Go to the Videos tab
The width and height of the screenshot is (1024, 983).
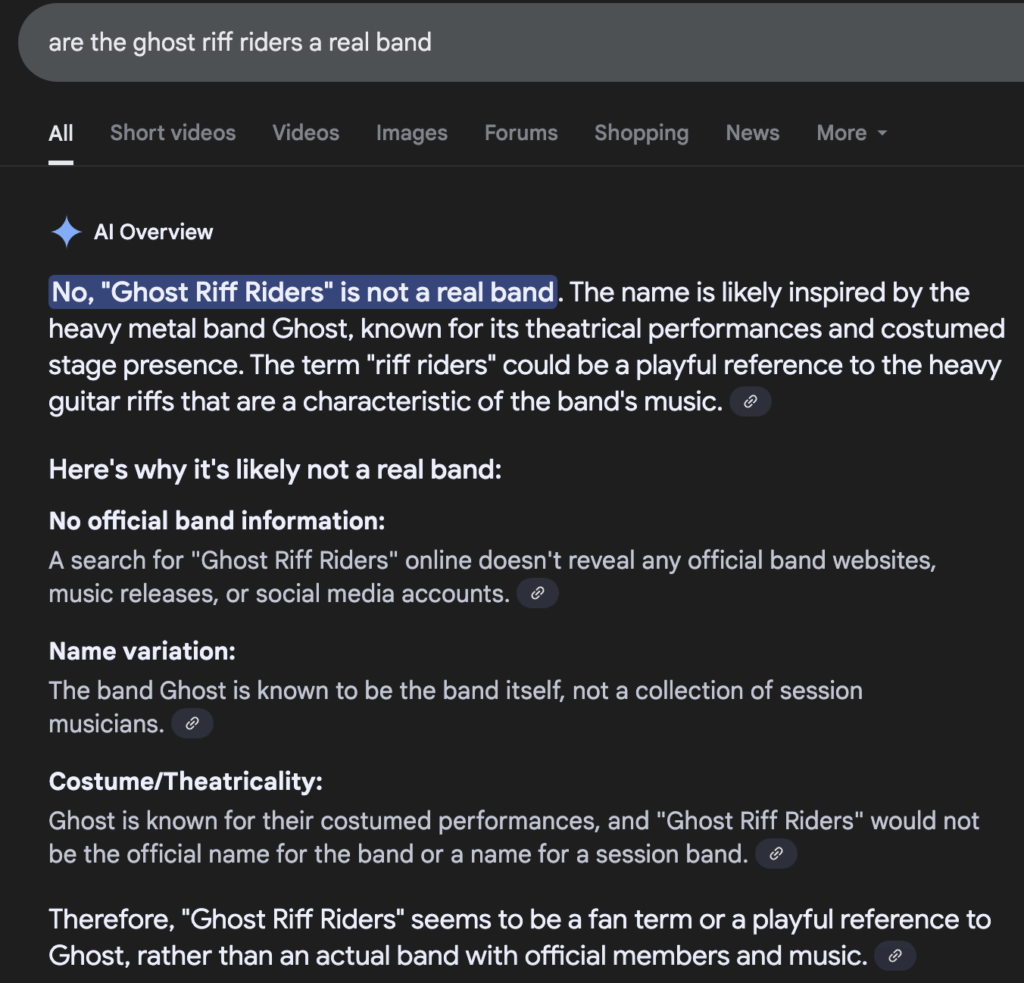click(306, 133)
